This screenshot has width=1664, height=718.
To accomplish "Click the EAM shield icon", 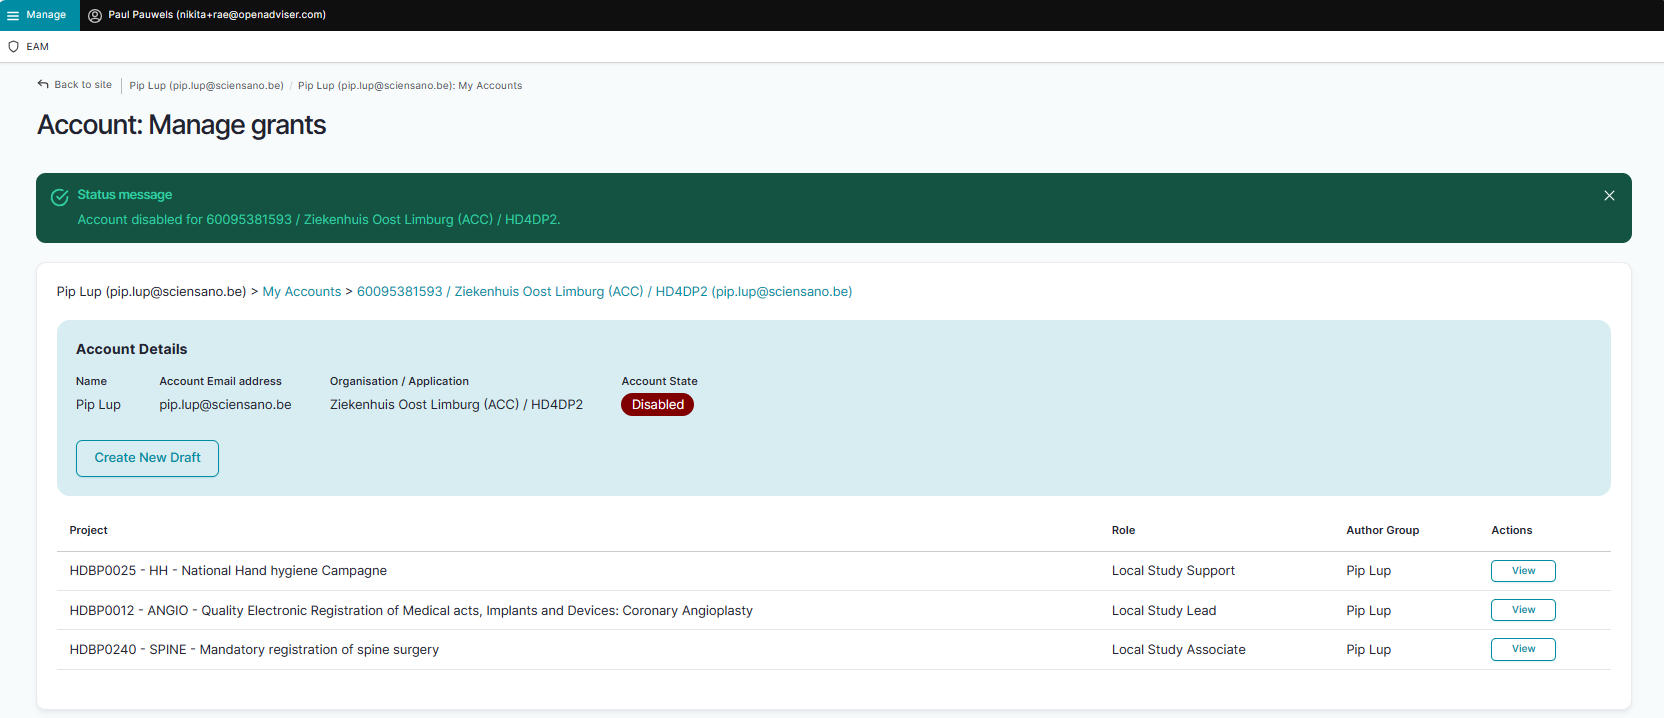I will point(14,47).
